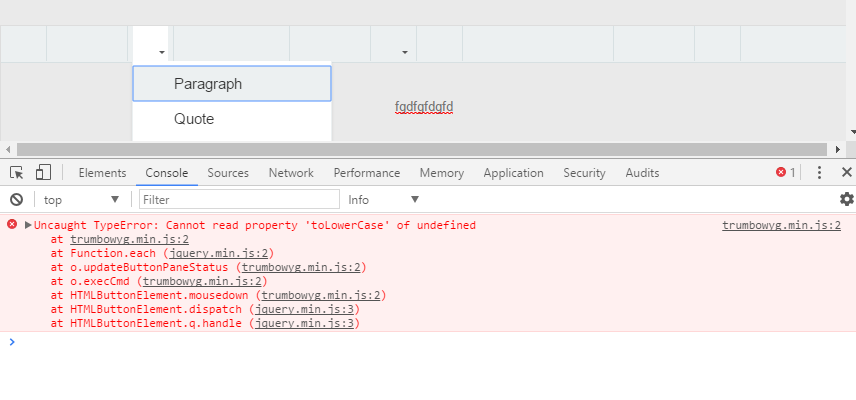Open the 'top' execution context dropdown
Viewport: 856px width, 400px height.
click(81, 200)
